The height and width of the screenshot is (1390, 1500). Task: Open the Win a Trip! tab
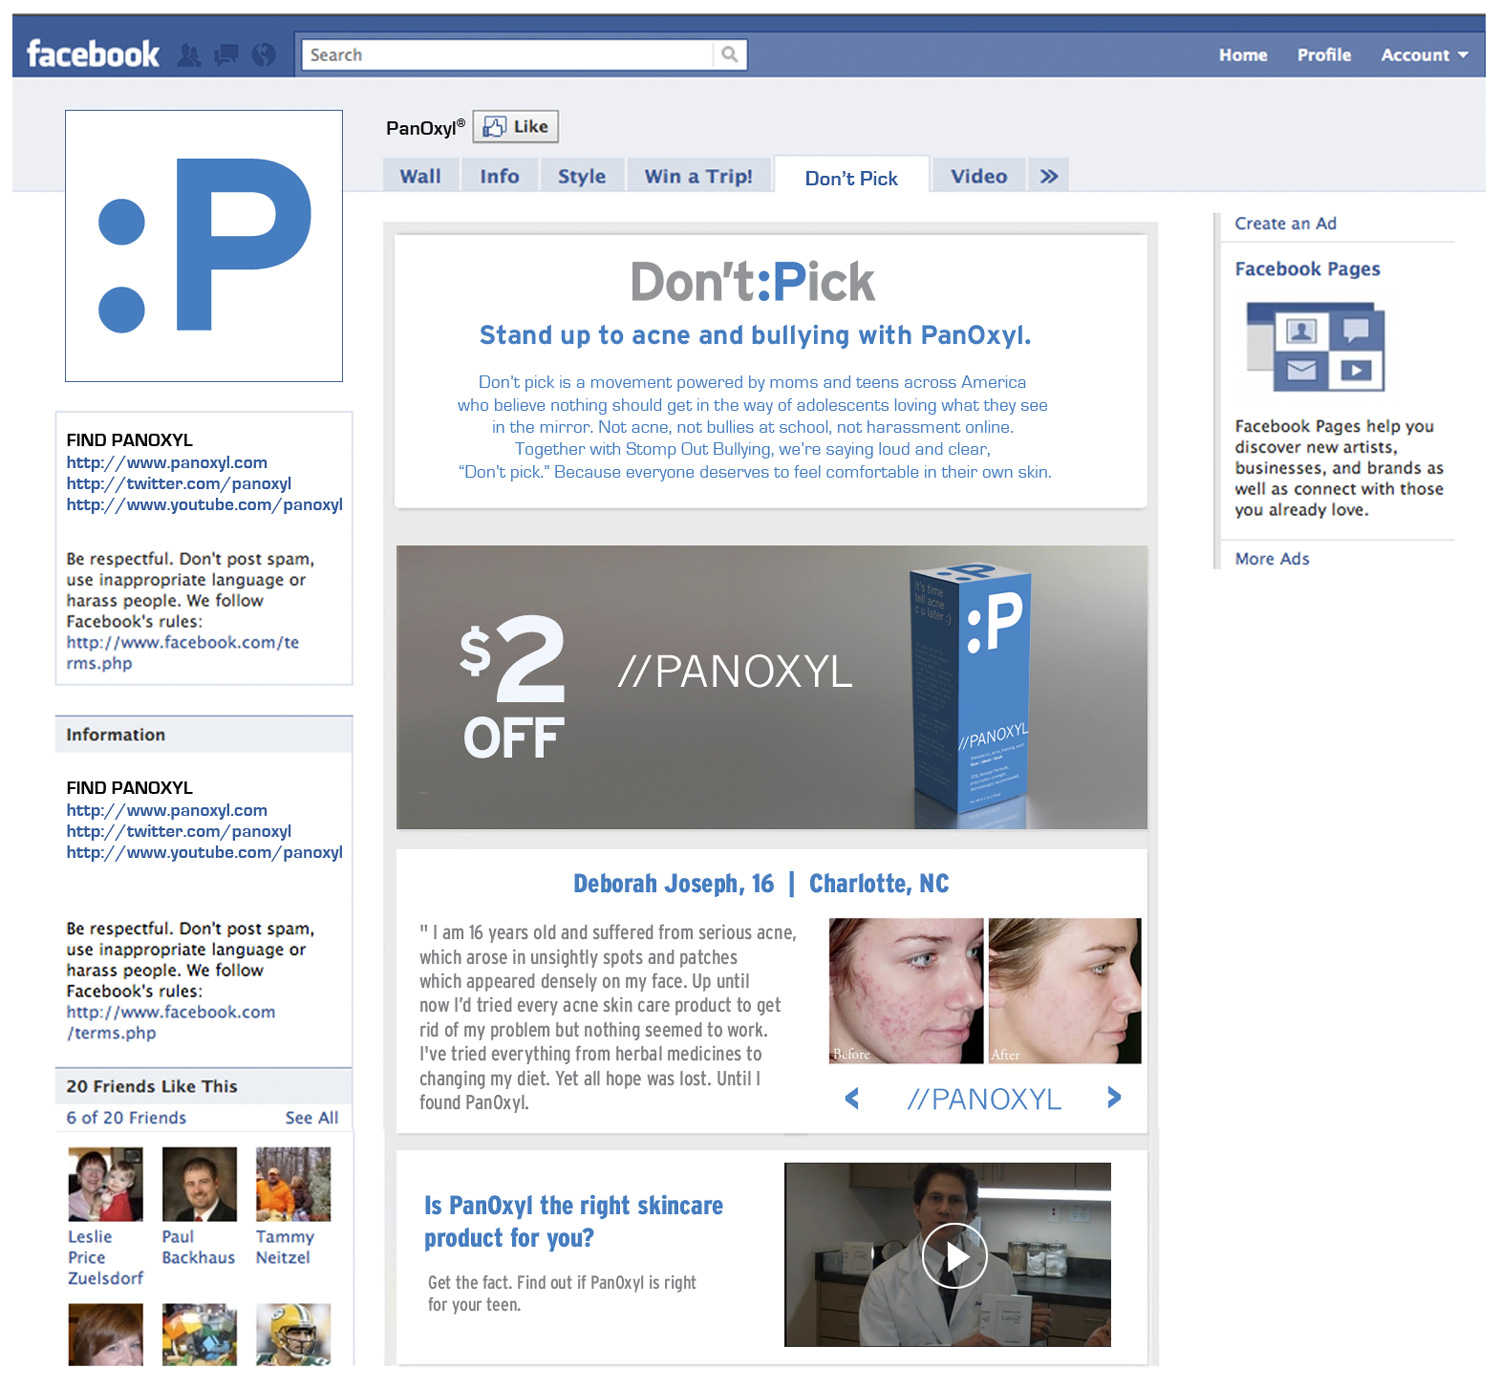(699, 176)
